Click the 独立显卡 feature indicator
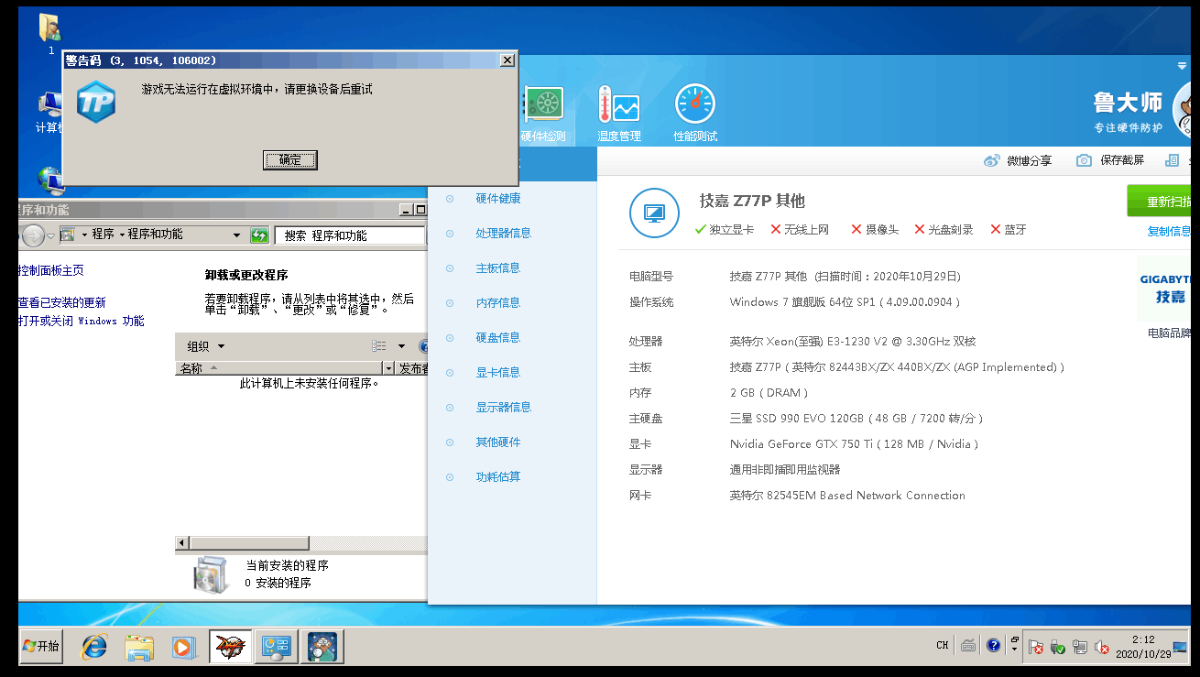 pyautogui.click(x=724, y=229)
